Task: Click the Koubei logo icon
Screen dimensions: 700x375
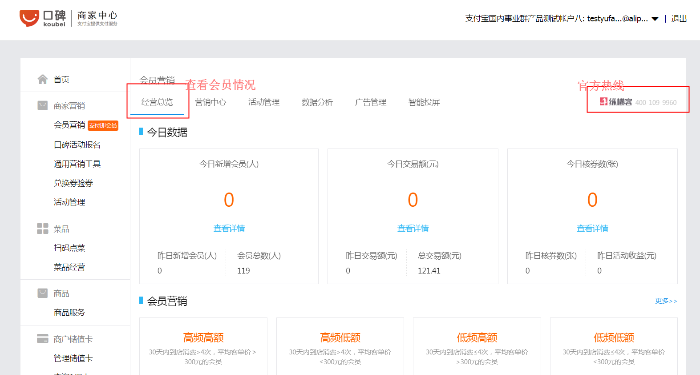Action: click(x=29, y=18)
